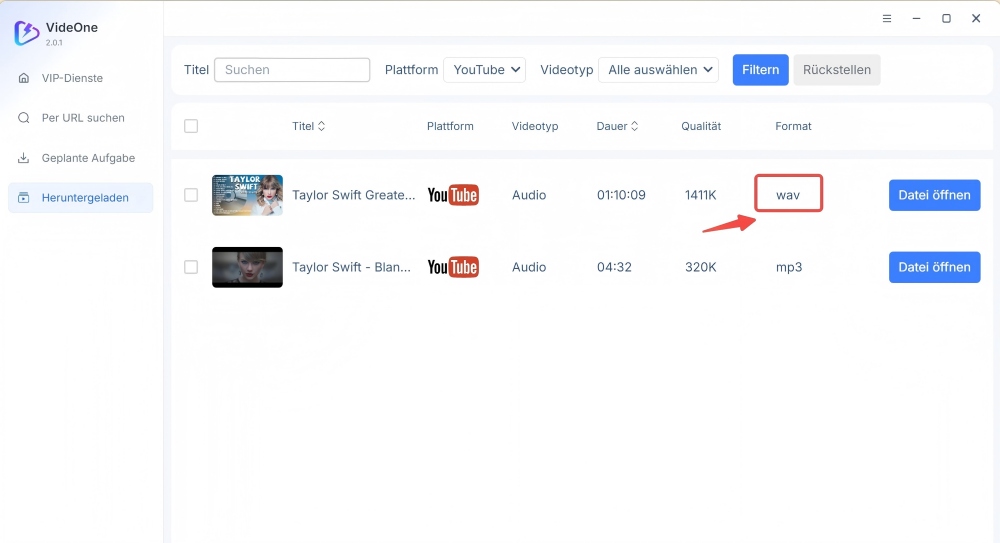The width and height of the screenshot is (1000, 543).
Task: Select Heruntergeladen in sidebar
Action: coord(80,198)
